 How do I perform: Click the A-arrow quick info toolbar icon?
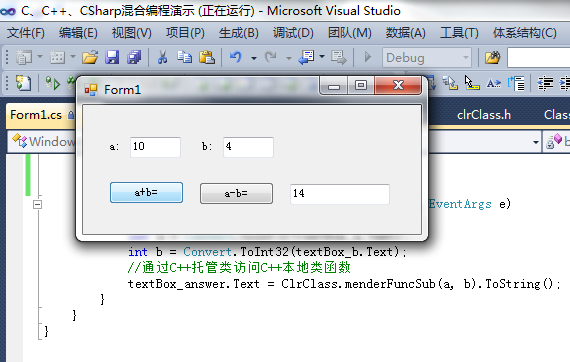(x=494, y=84)
